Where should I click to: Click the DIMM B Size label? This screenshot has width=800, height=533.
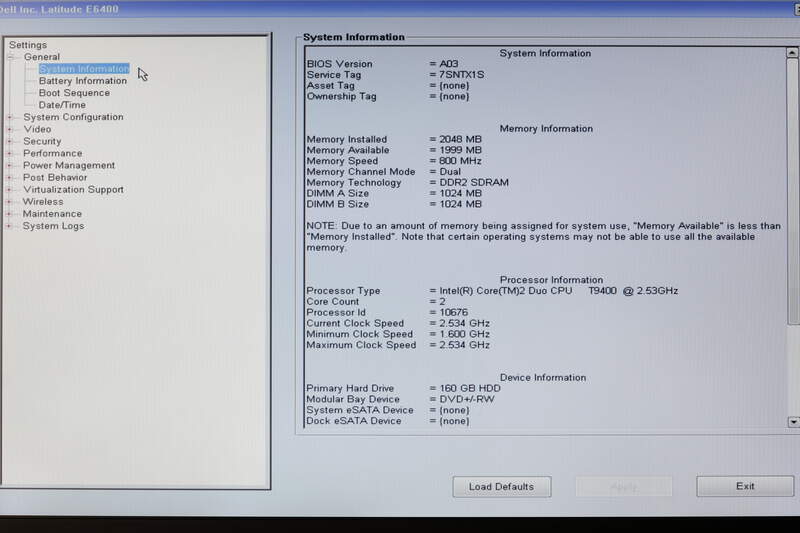point(337,204)
